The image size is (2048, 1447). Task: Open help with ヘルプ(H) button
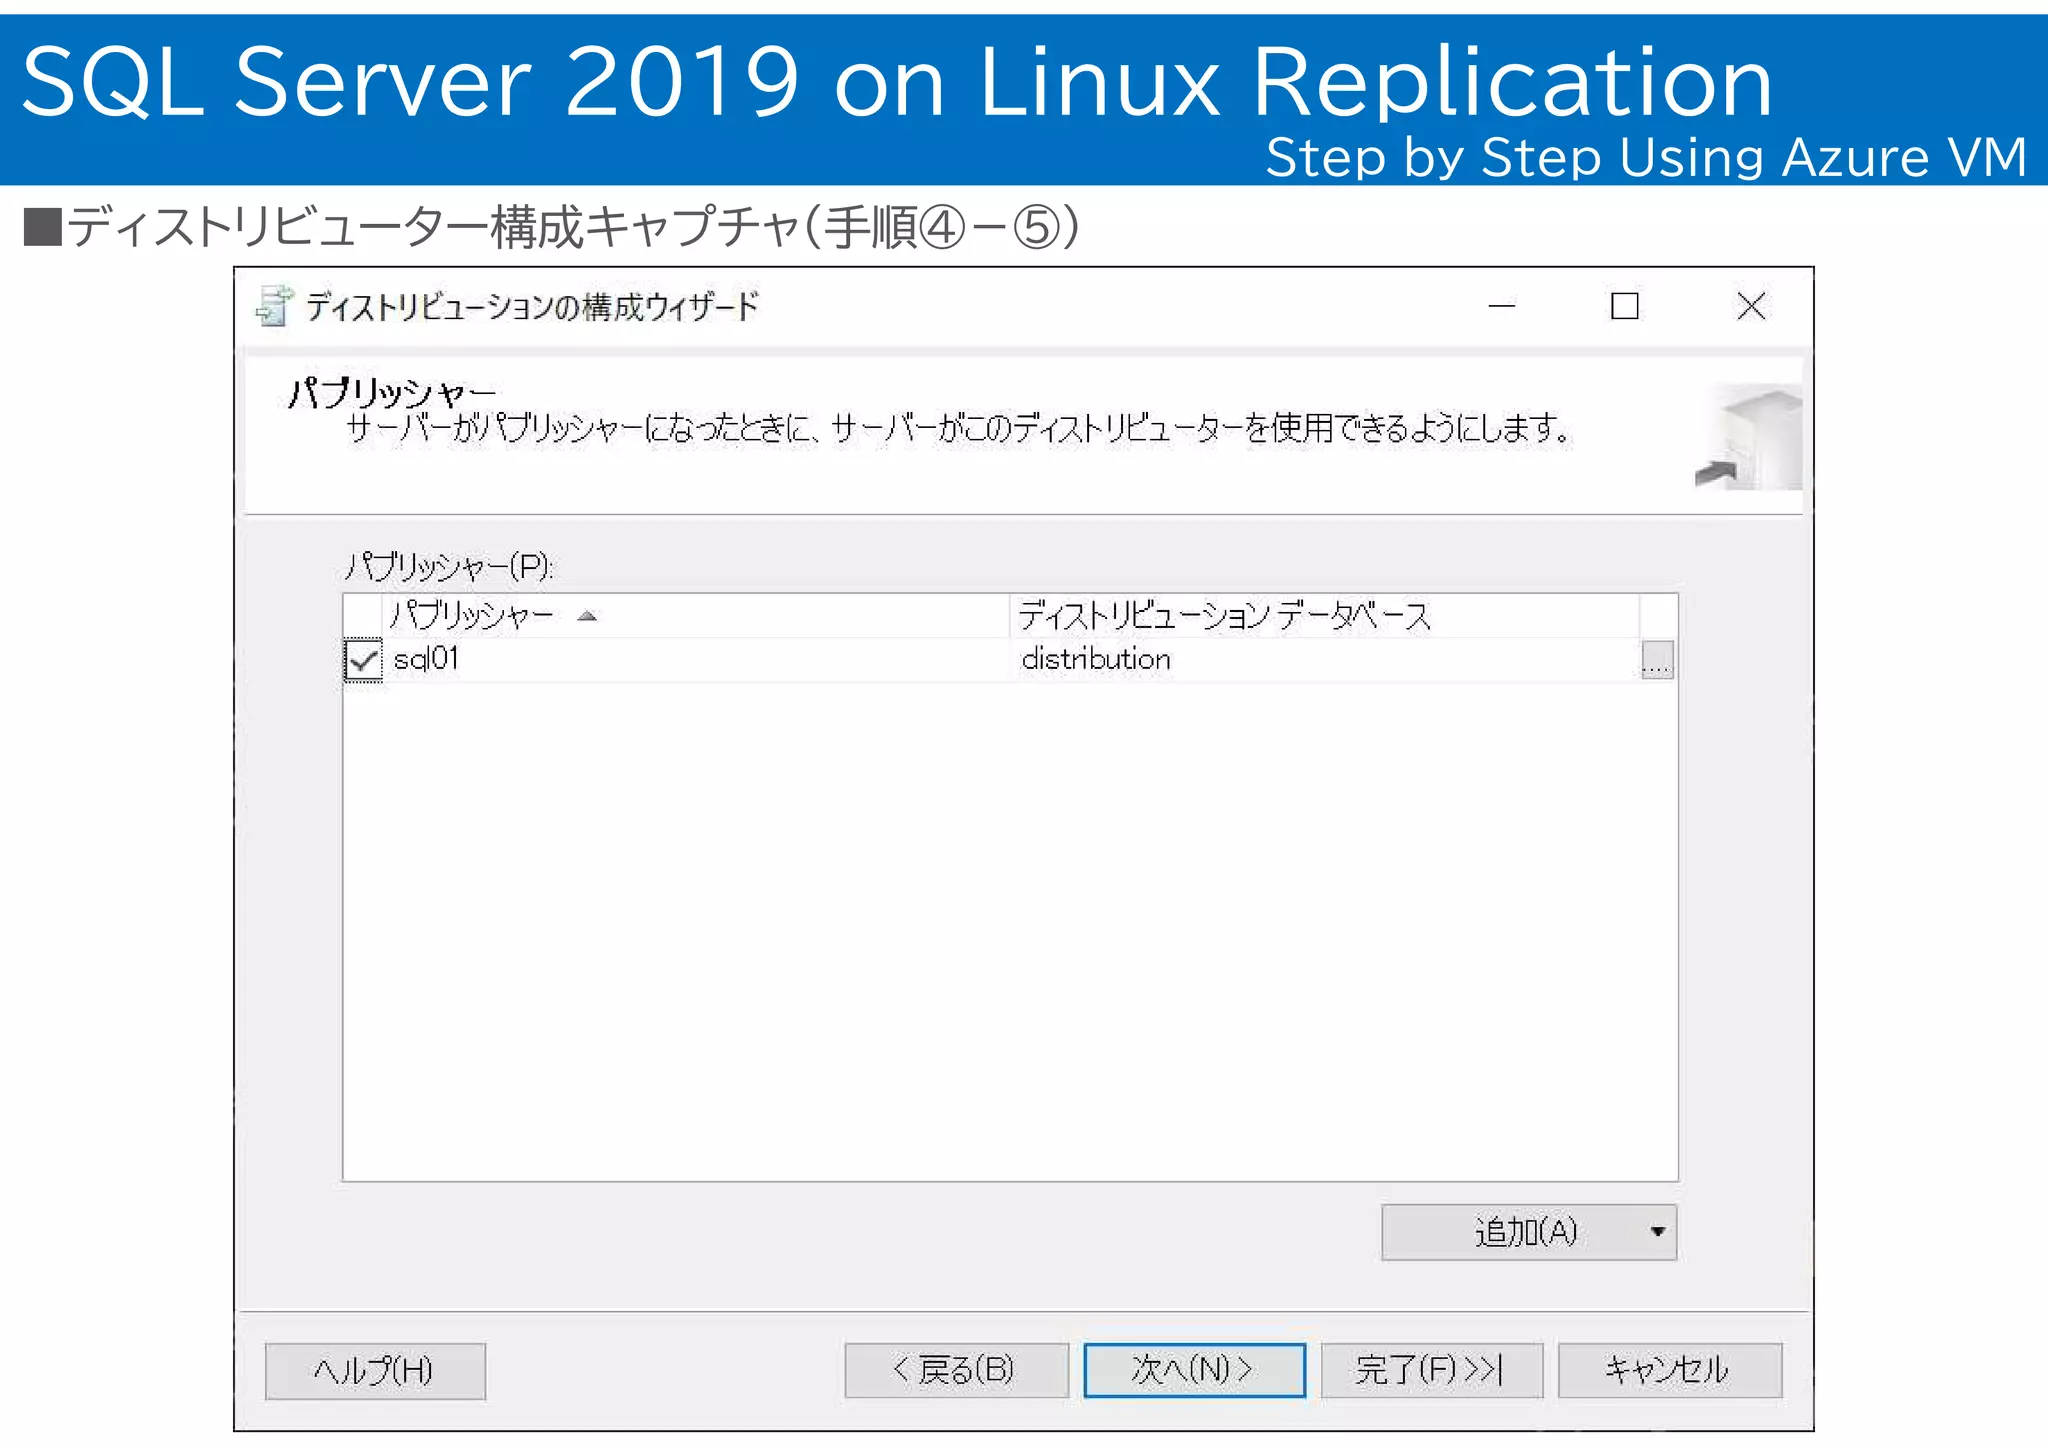[x=375, y=1370]
